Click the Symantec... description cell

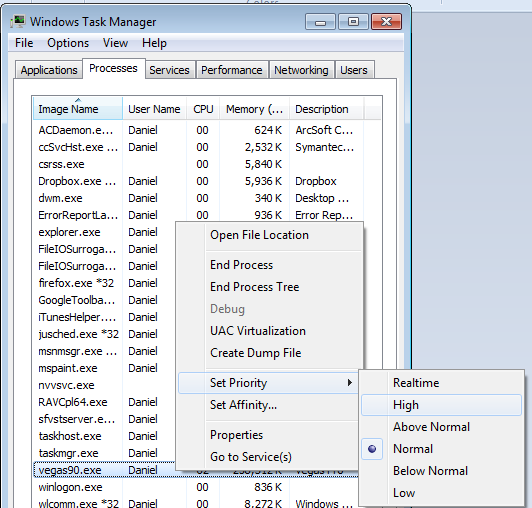click(324, 147)
